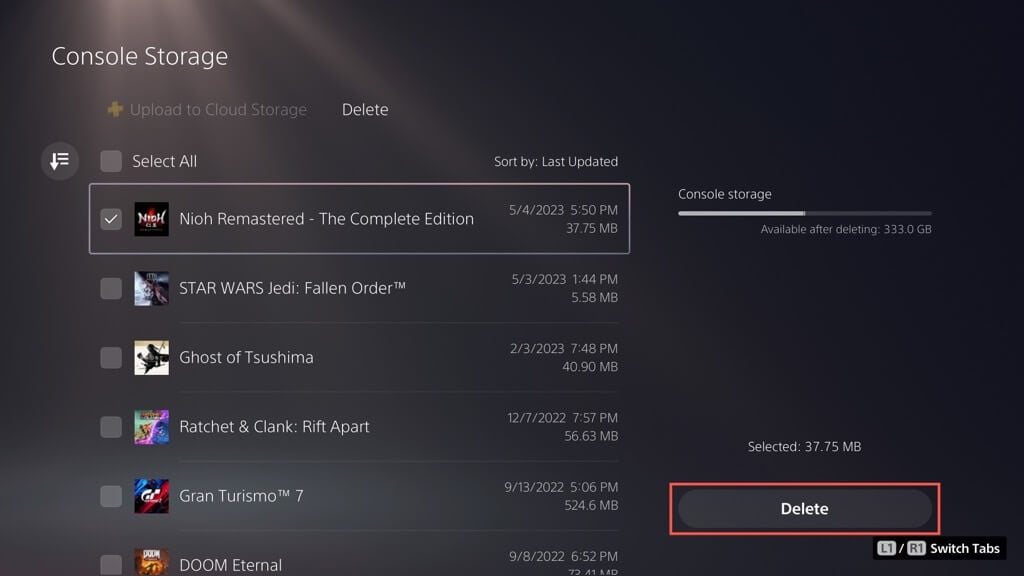Screen dimensions: 1024x576
Task: Check the Select All checkbox
Action: pos(111,161)
